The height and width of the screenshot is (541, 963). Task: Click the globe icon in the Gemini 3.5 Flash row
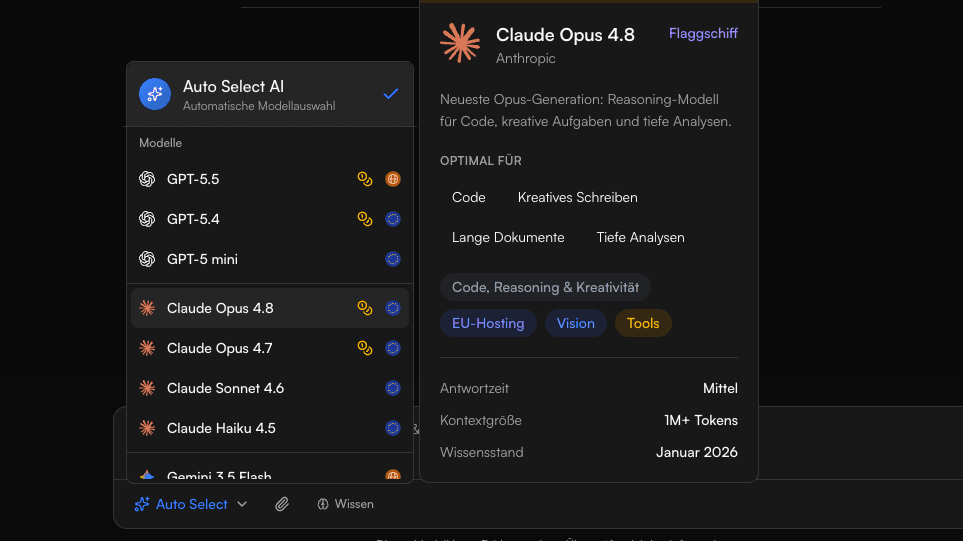point(392,475)
